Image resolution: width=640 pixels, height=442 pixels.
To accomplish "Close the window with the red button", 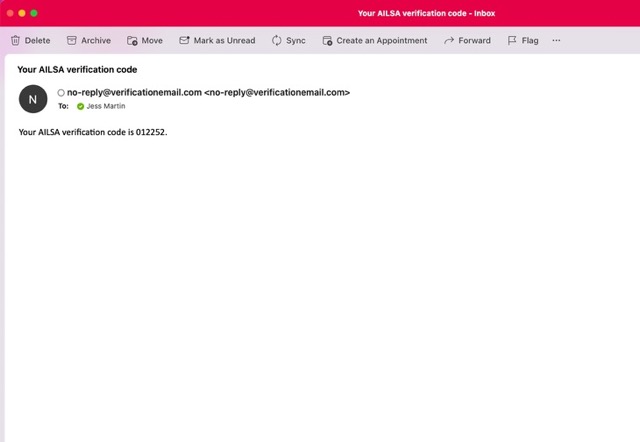I will [10, 13].
